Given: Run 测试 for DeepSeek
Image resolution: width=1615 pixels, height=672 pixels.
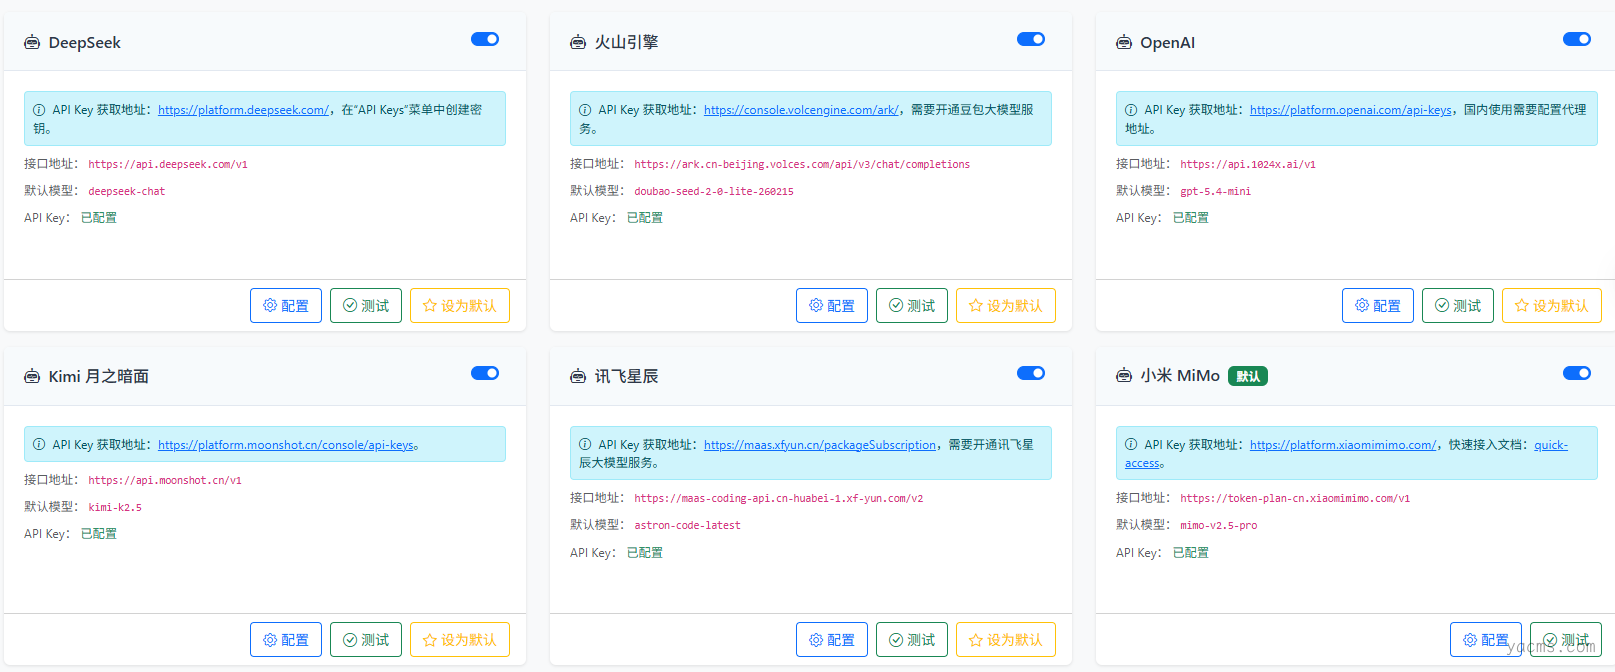Looking at the screenshot, I should (366, 305).
